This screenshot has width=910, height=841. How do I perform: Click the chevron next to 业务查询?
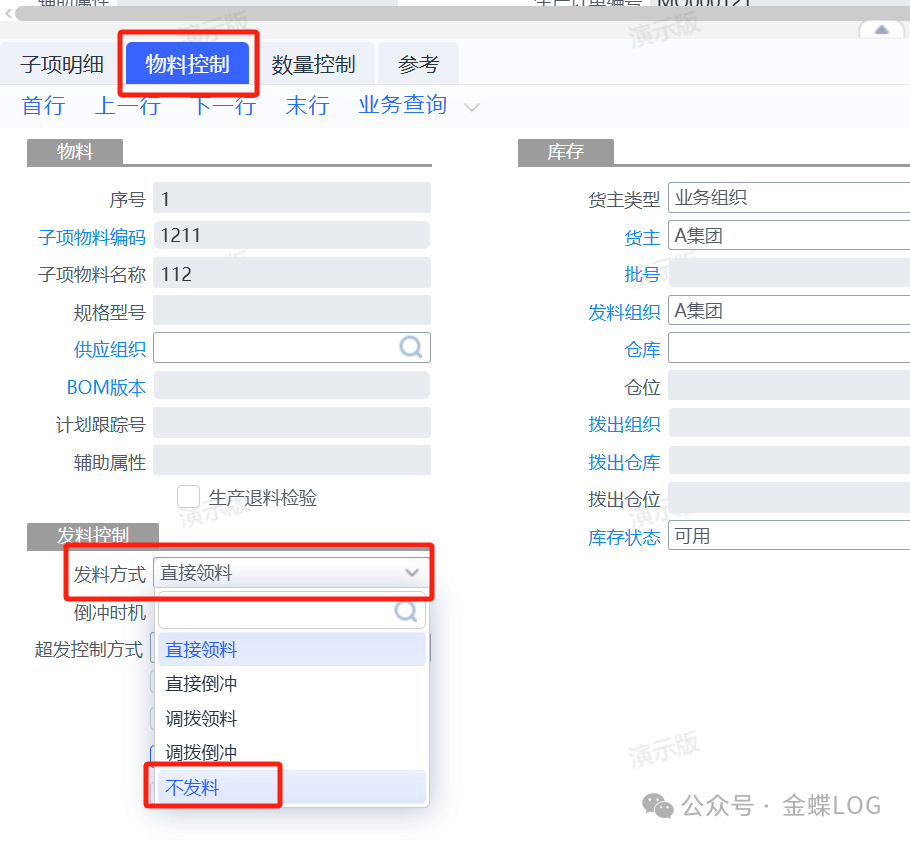472,107
